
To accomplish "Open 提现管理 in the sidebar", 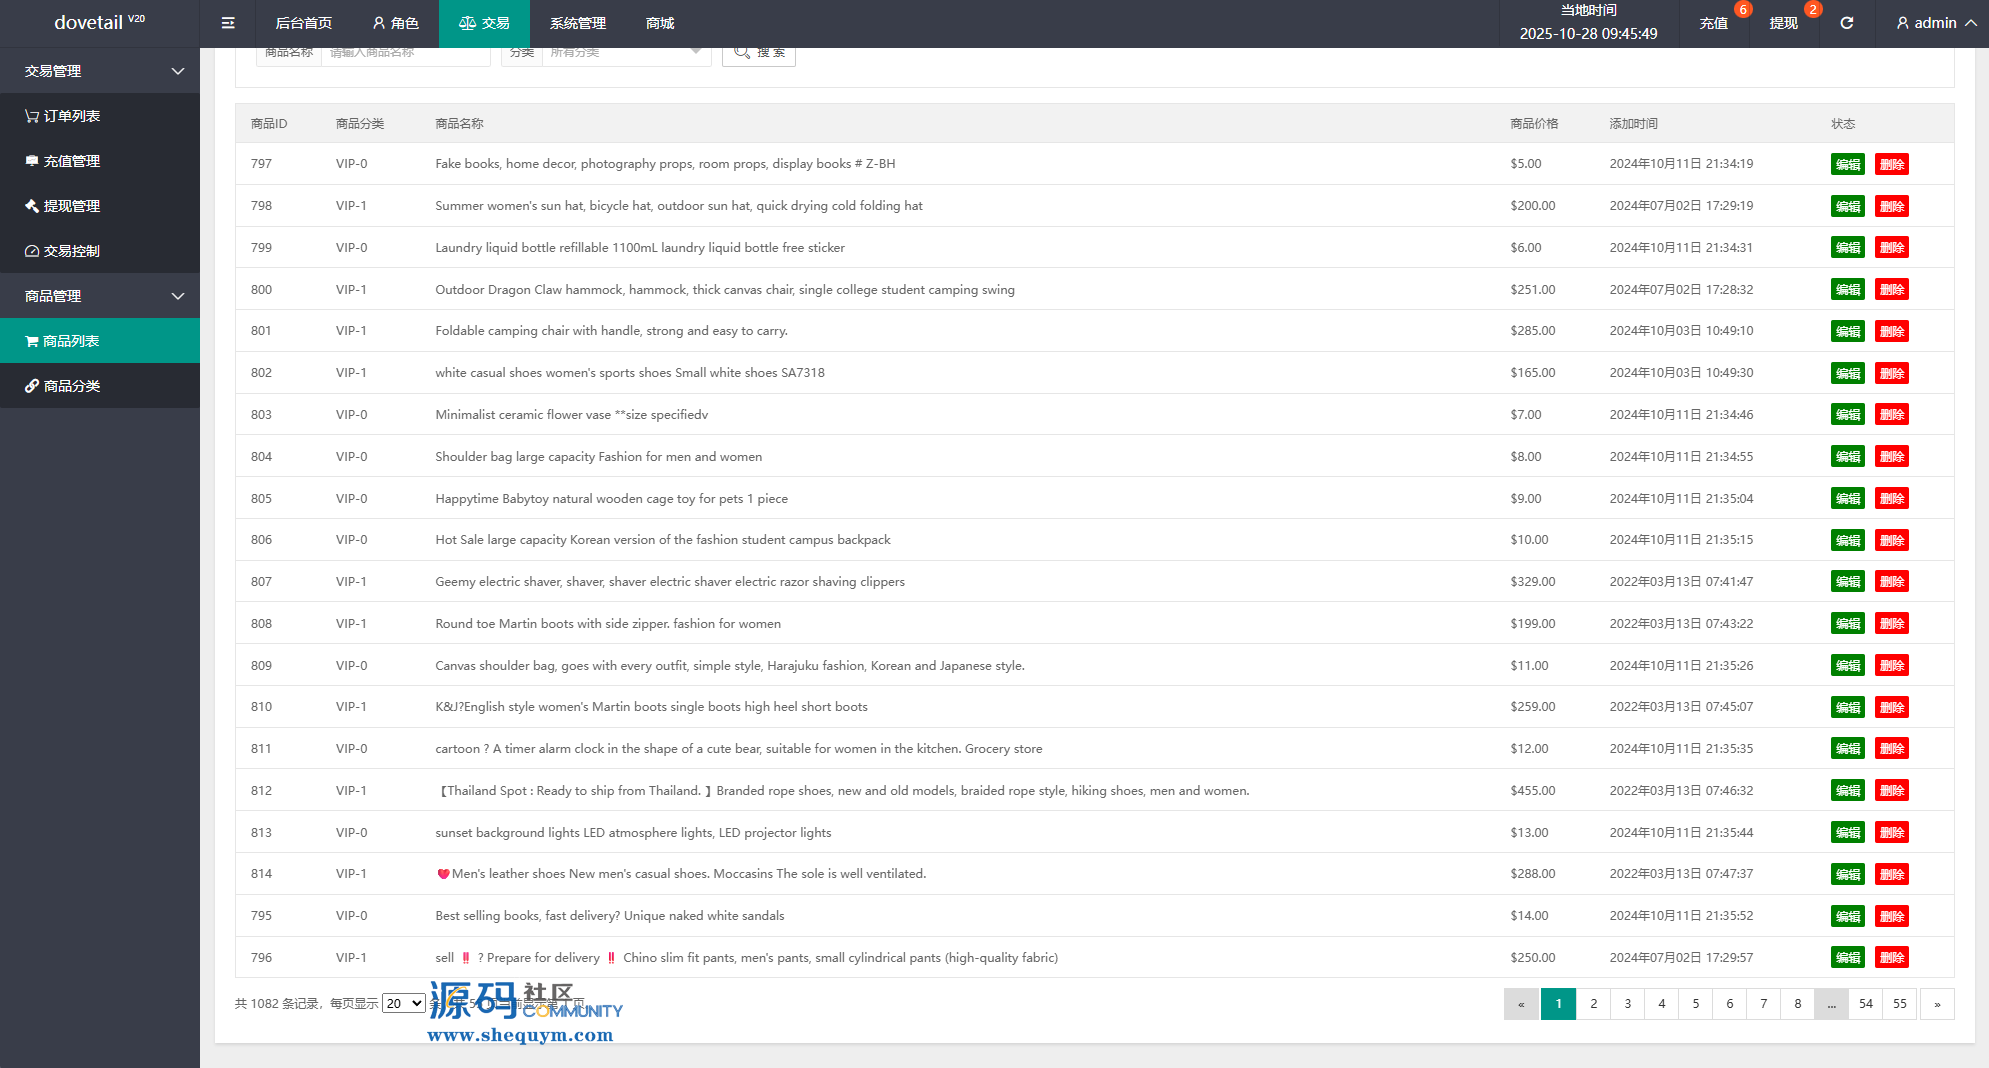I will pos(63,206).
